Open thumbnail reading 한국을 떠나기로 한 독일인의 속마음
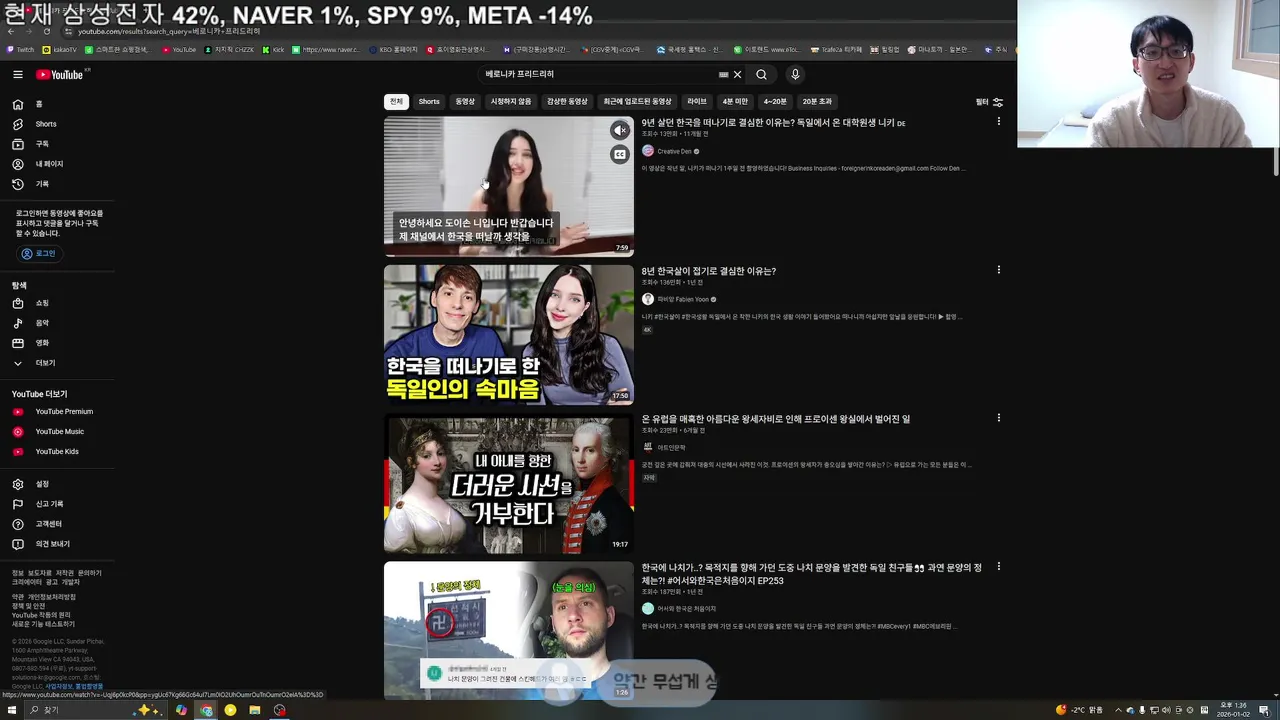This screenshot has height=720, width=1280. tap(509, 334)
